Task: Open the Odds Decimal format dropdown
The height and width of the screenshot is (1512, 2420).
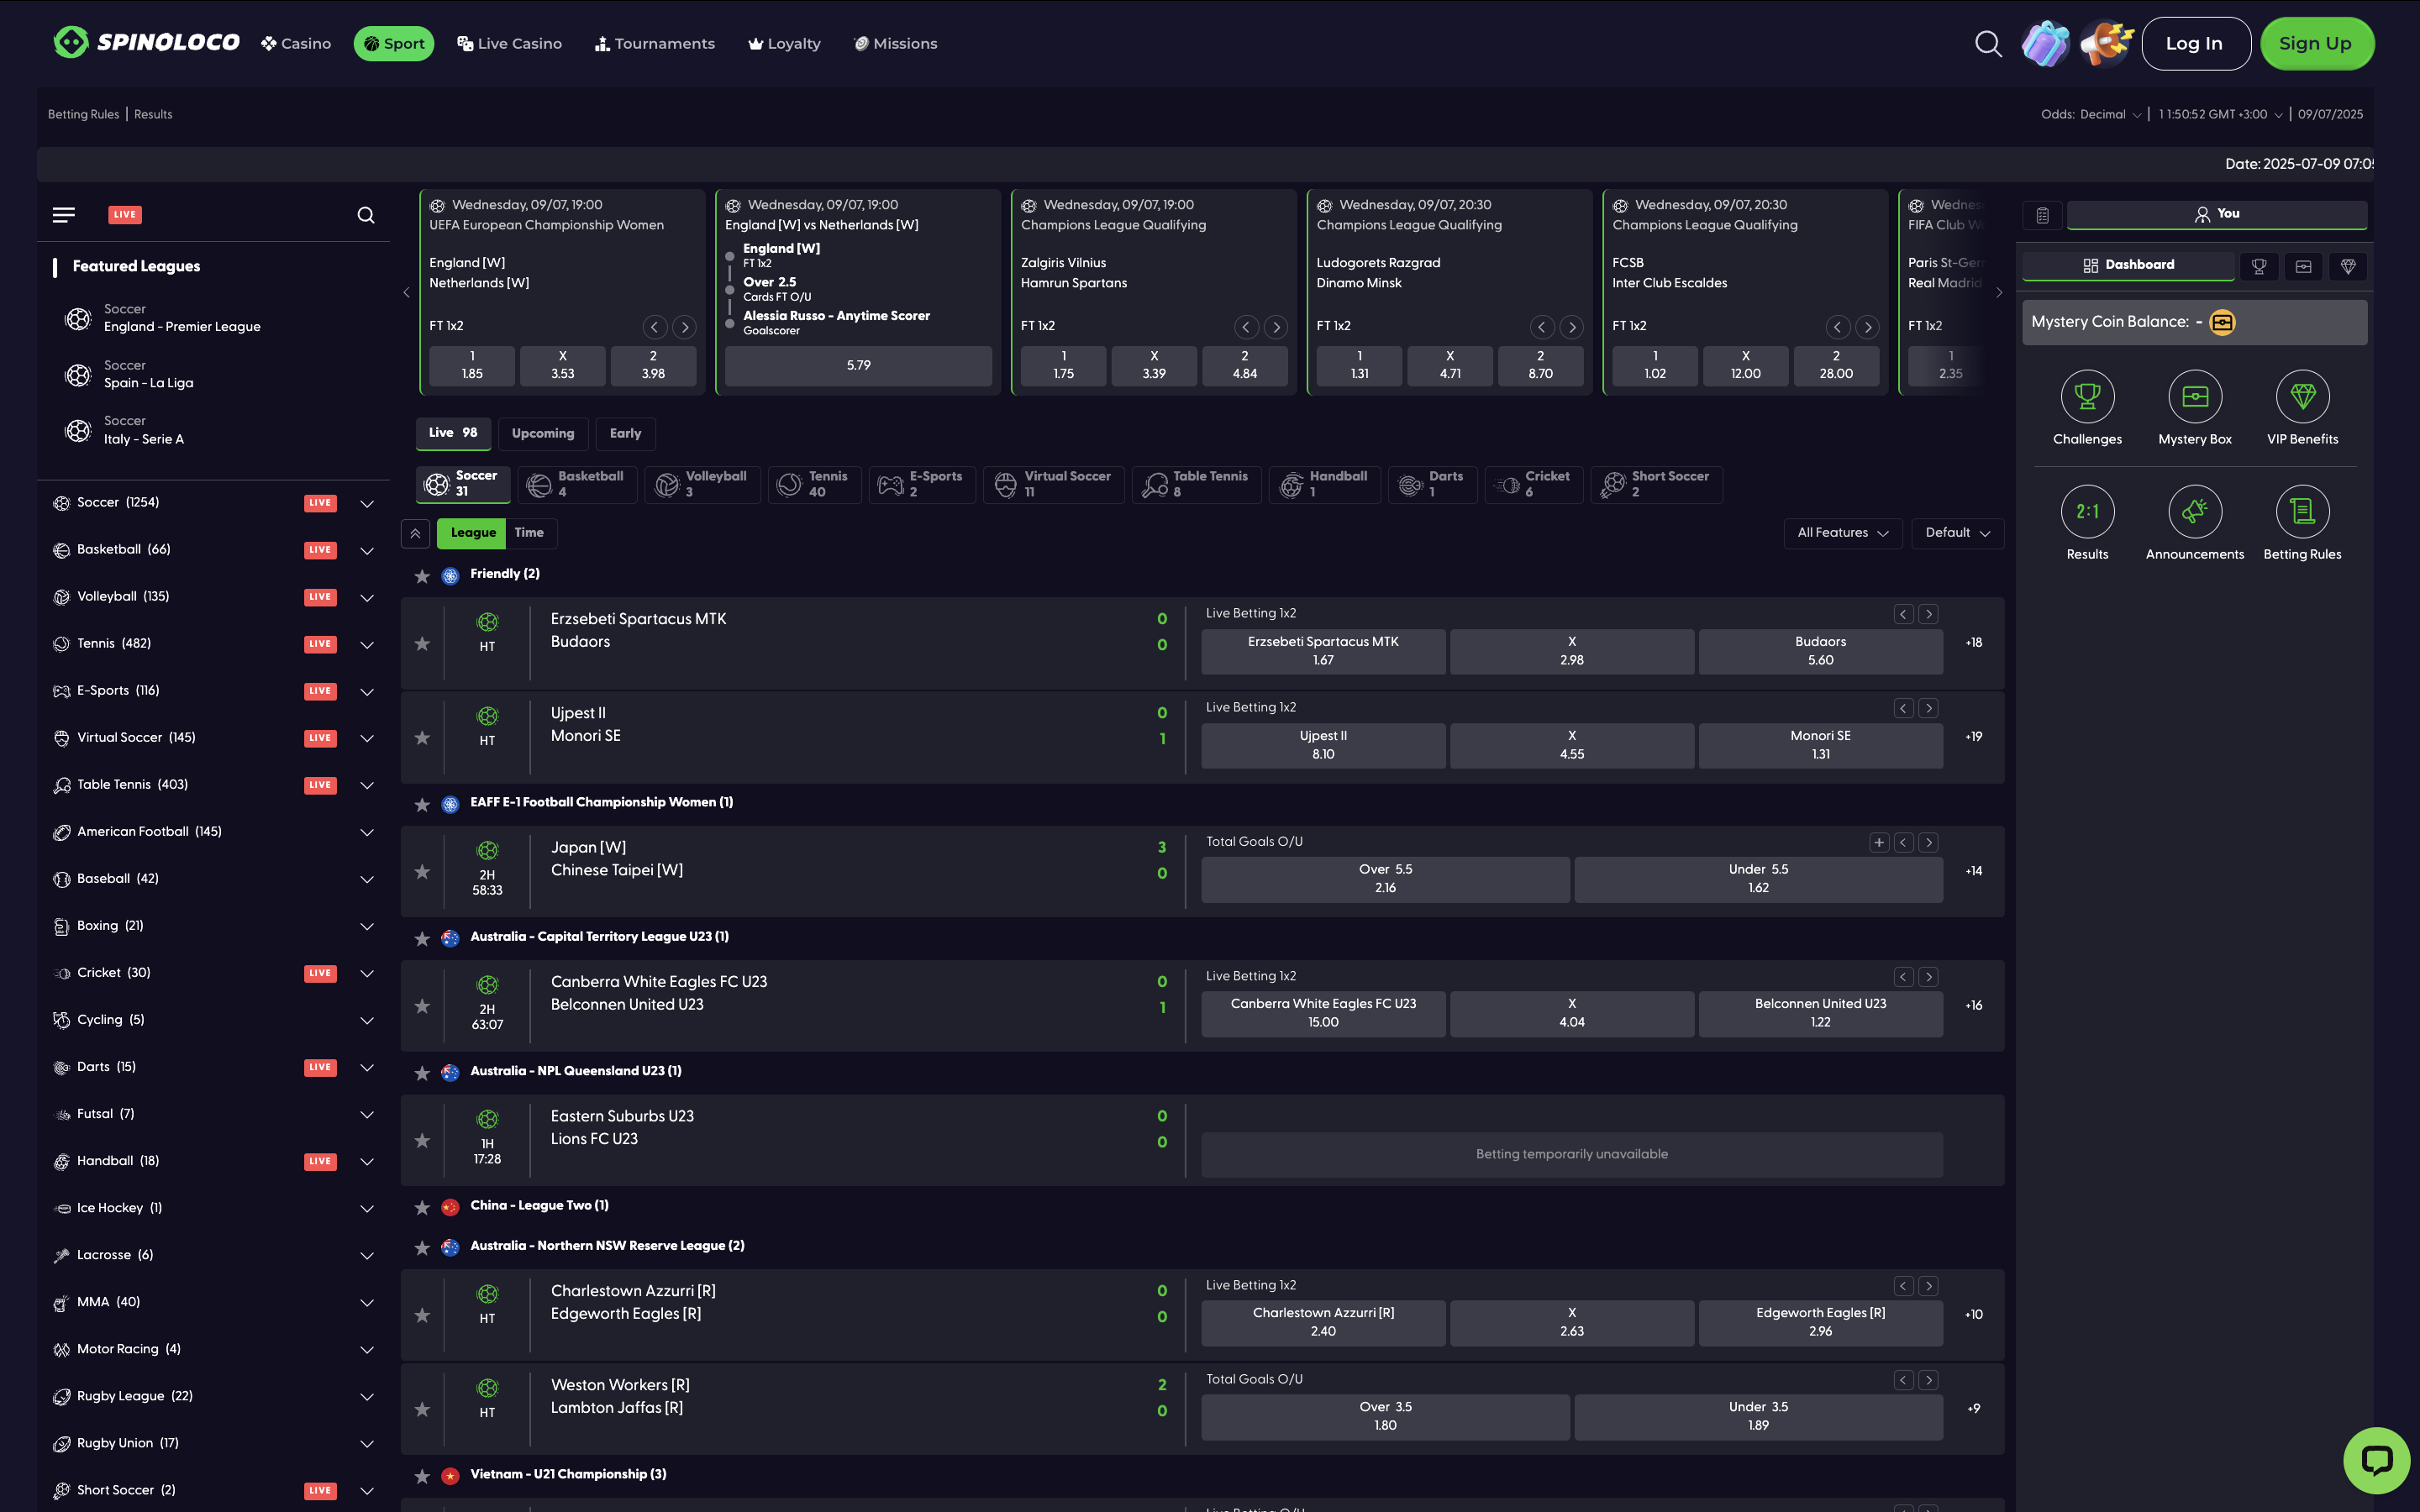Action: (x=2091, y=114)
